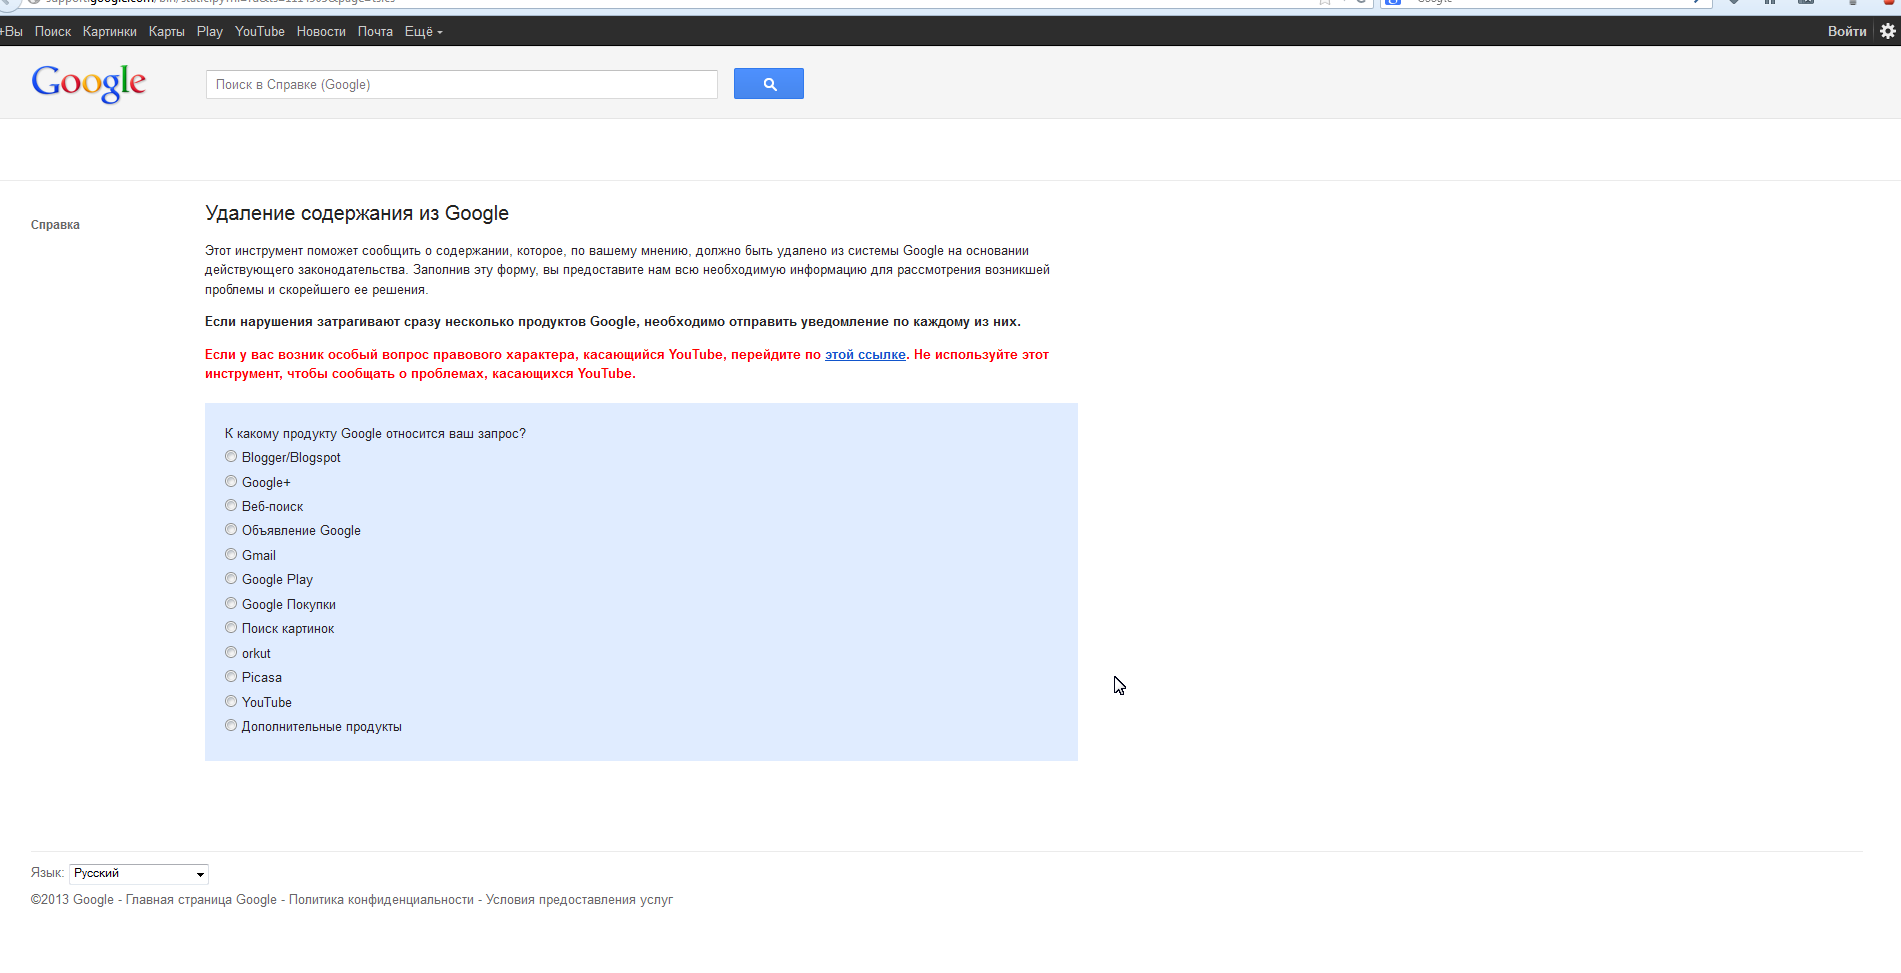Click the Войти sign-in button
The height and width of the screenshot is (973, 1901).
click(1847, 32)
